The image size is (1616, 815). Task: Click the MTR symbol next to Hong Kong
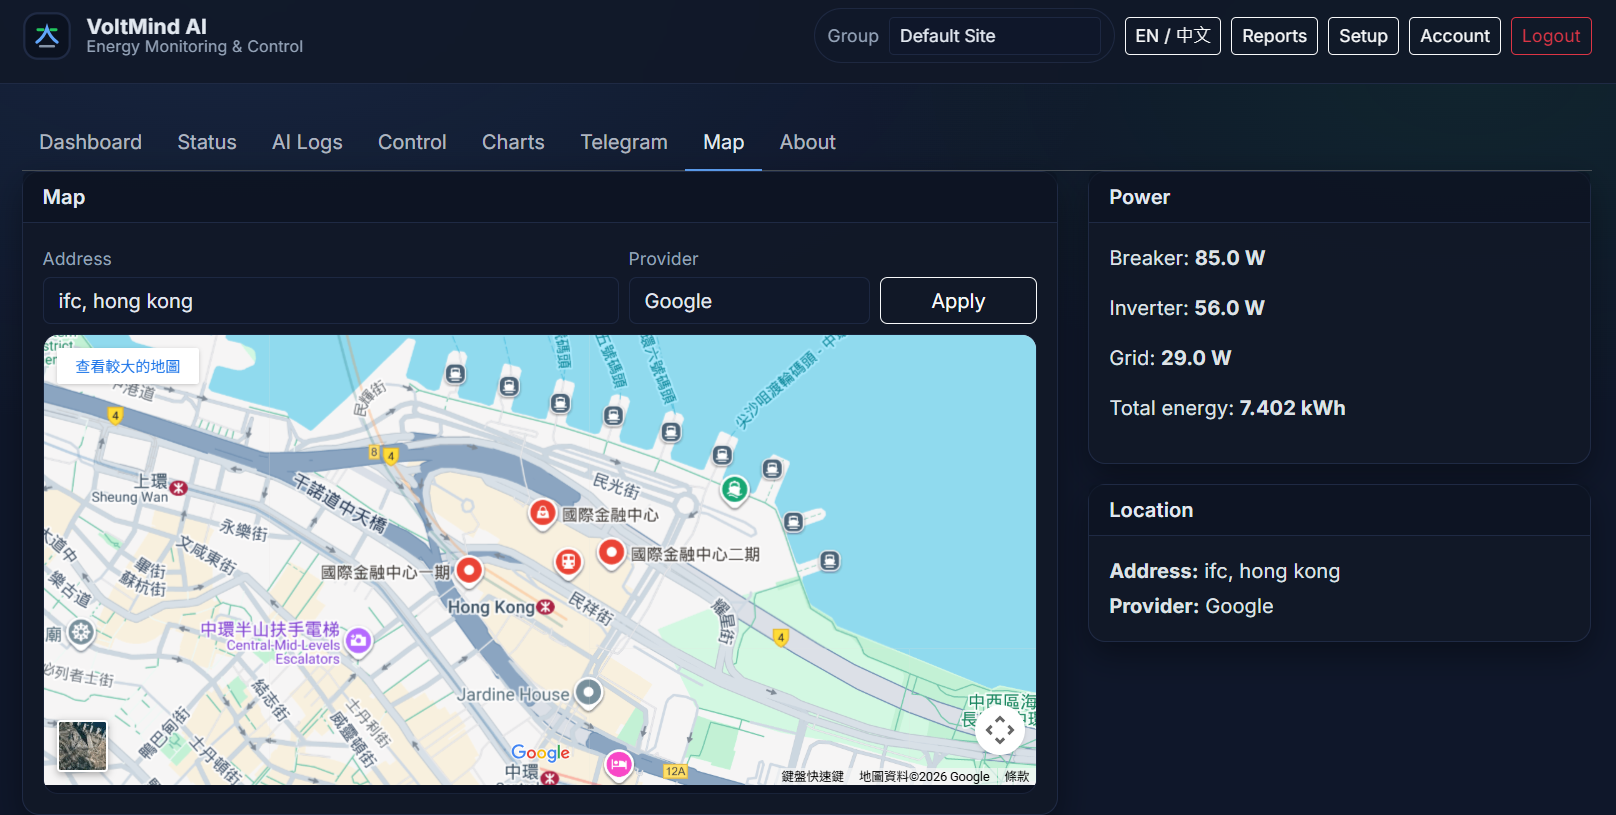click(545, 607)
